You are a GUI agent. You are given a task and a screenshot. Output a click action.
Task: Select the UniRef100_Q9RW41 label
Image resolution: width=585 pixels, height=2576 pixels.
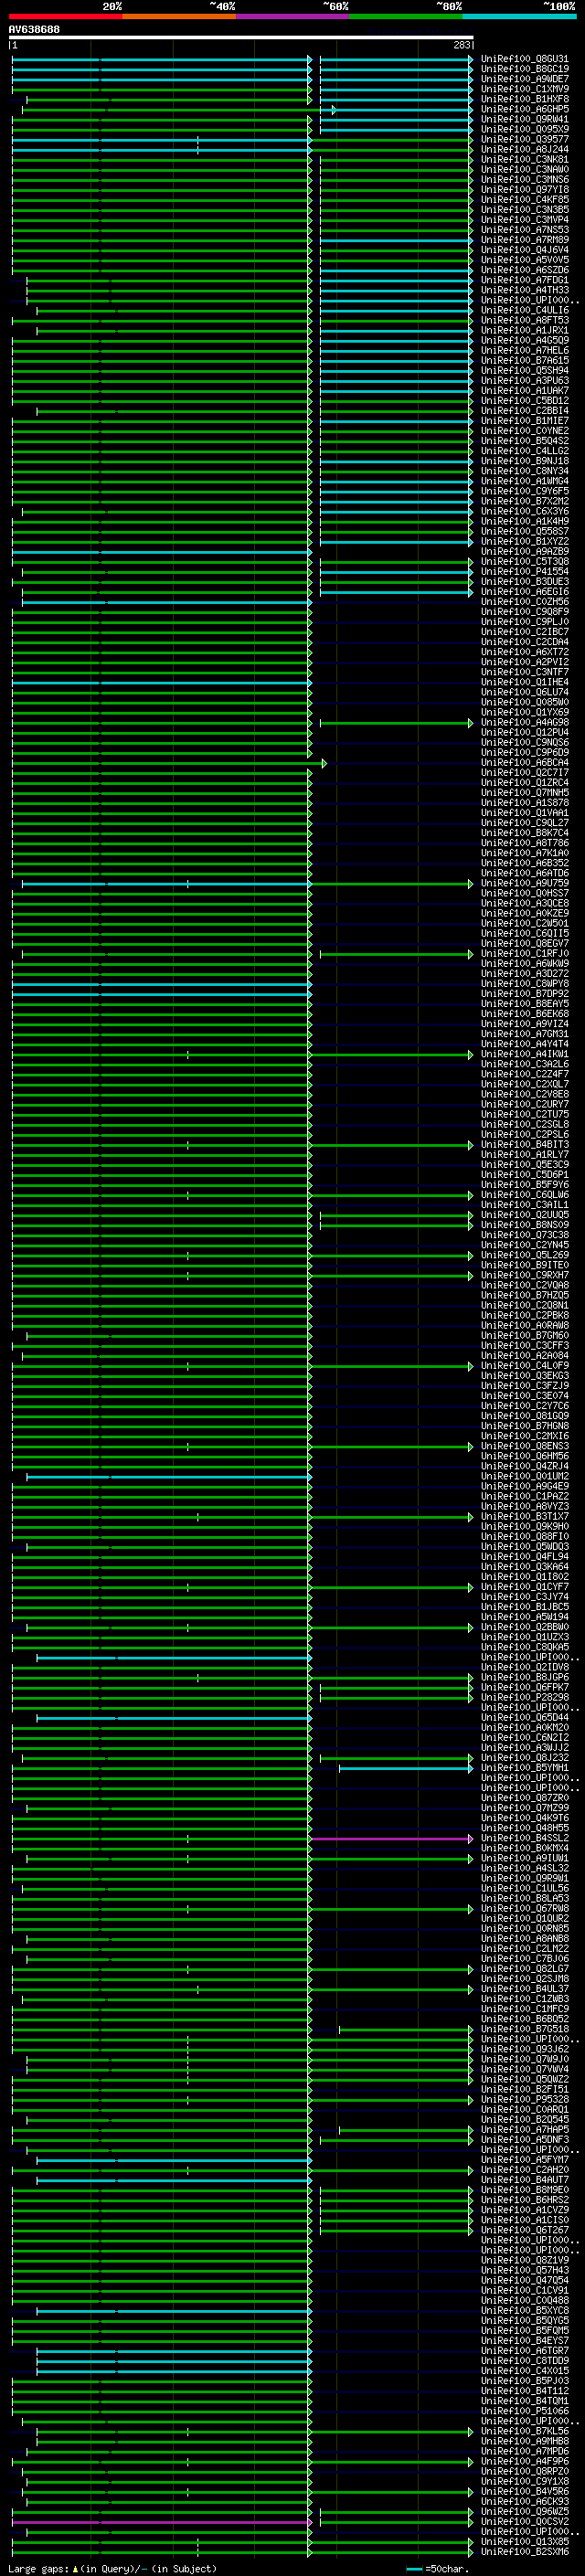[x=524, y=119]
